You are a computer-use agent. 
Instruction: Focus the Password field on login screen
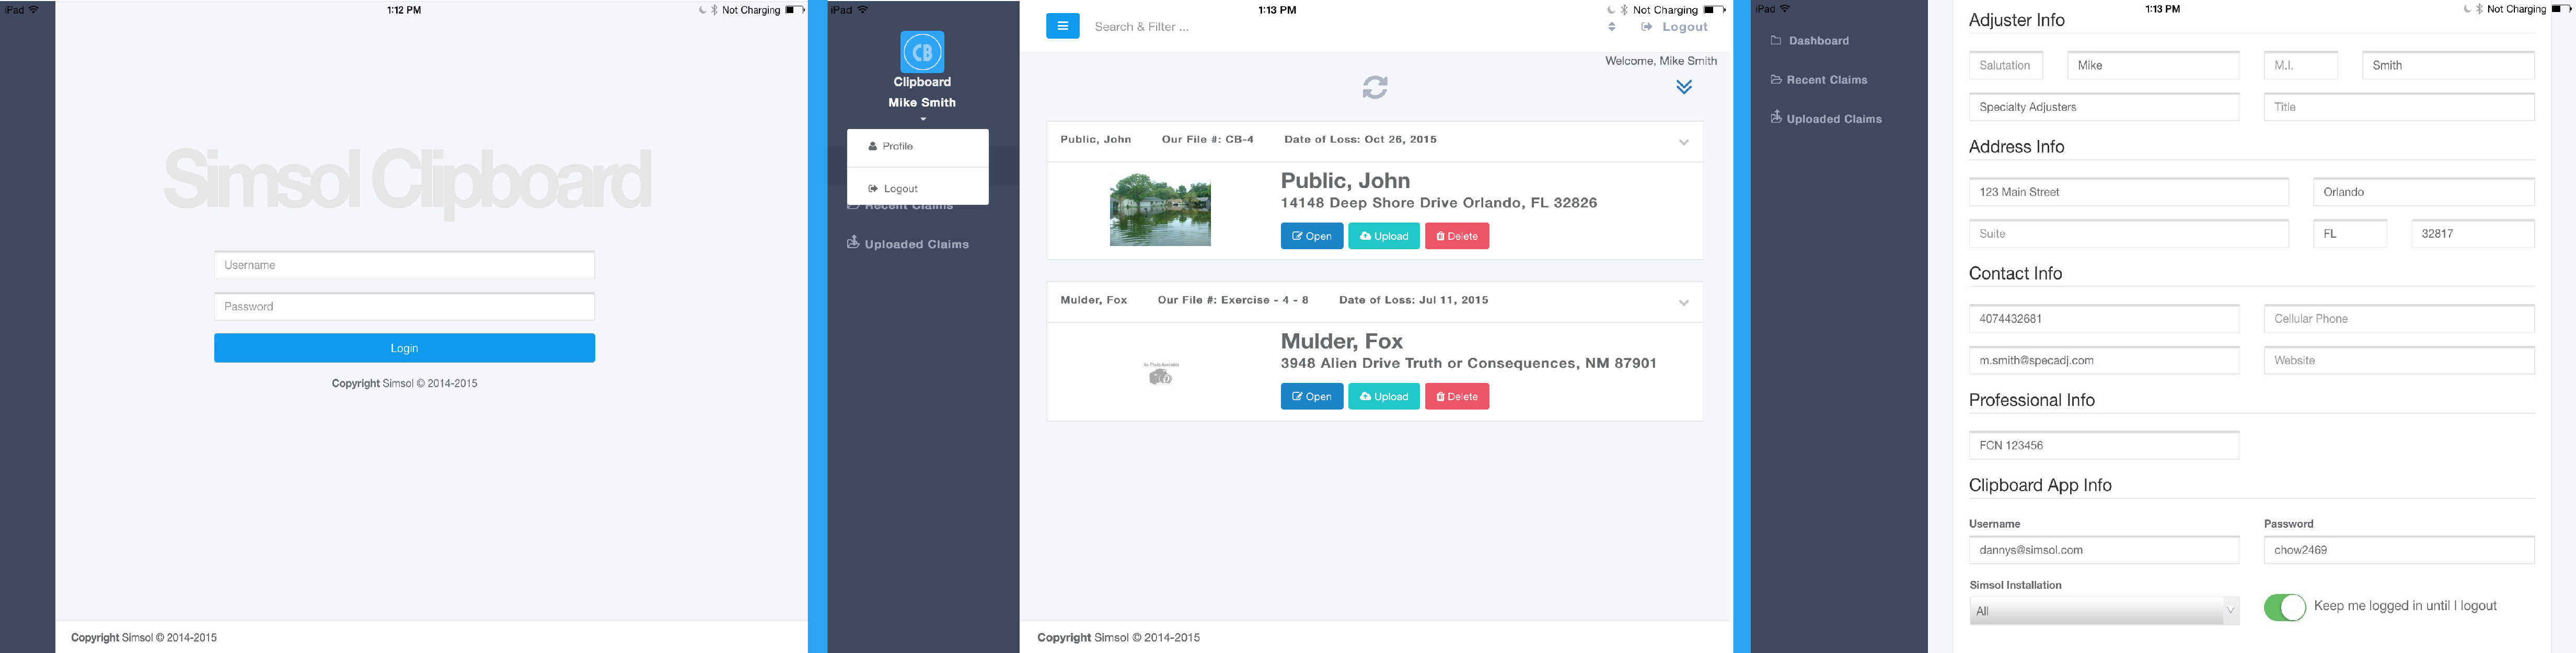tap(404, 306)
